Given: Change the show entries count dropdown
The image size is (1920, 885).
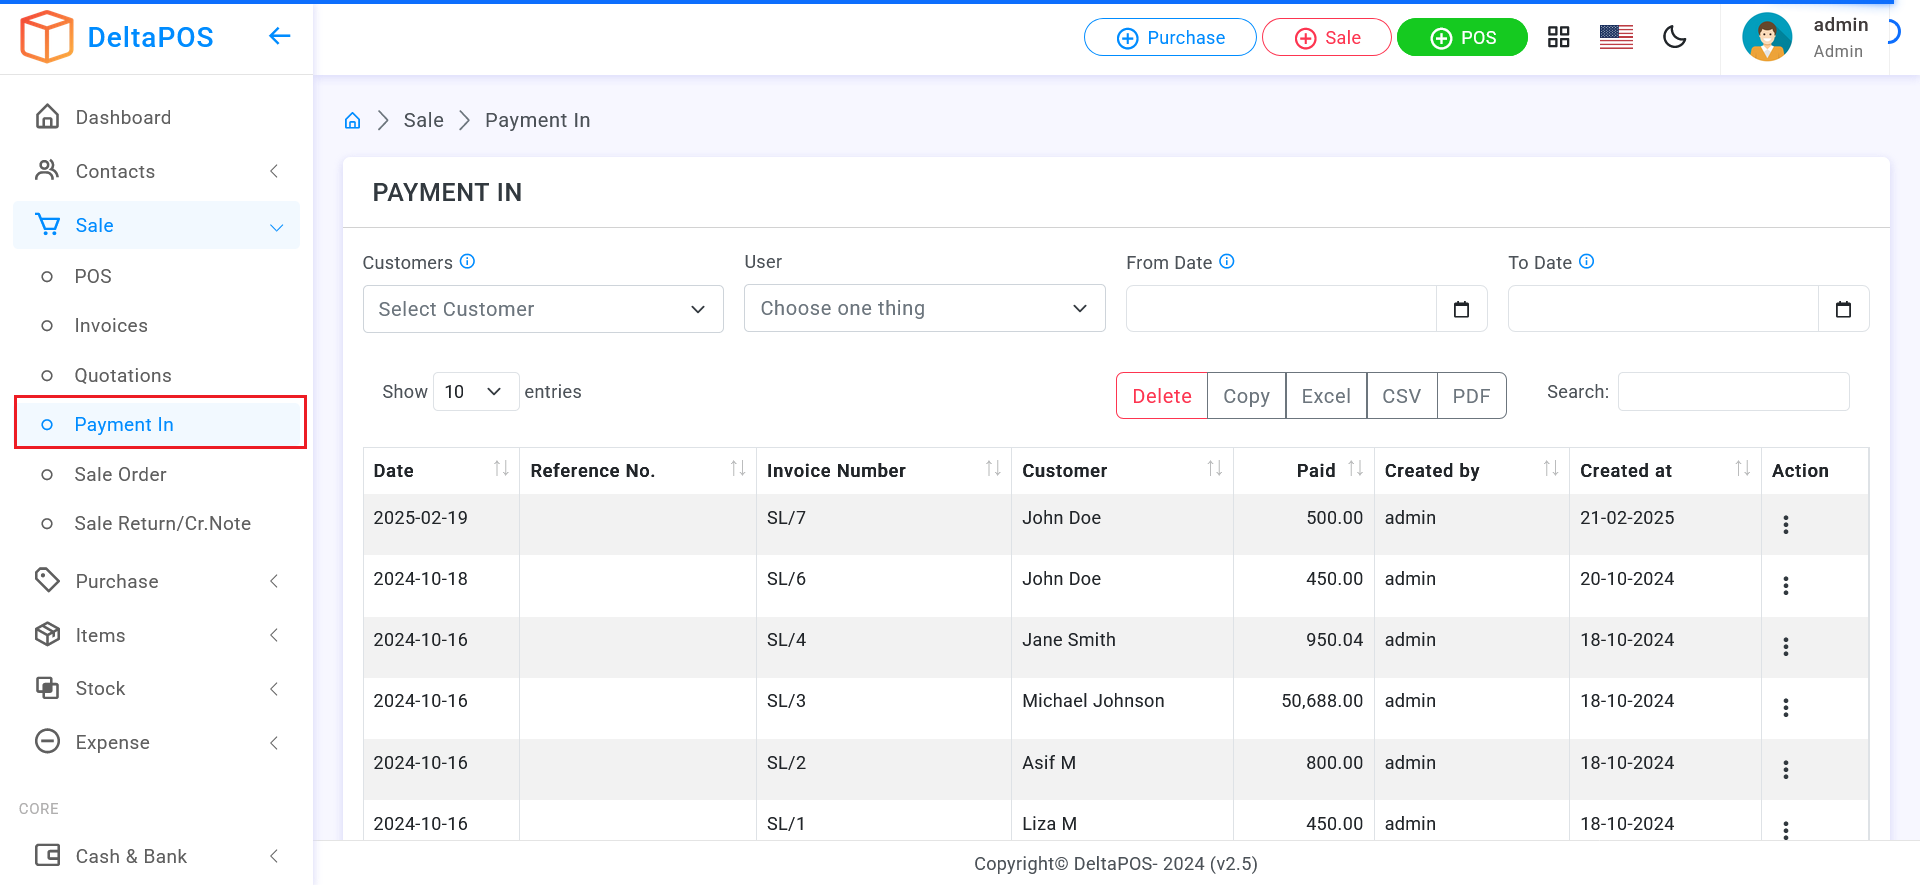Looking at the screenshot, I should pyautogui.click(x=475, y=392).
